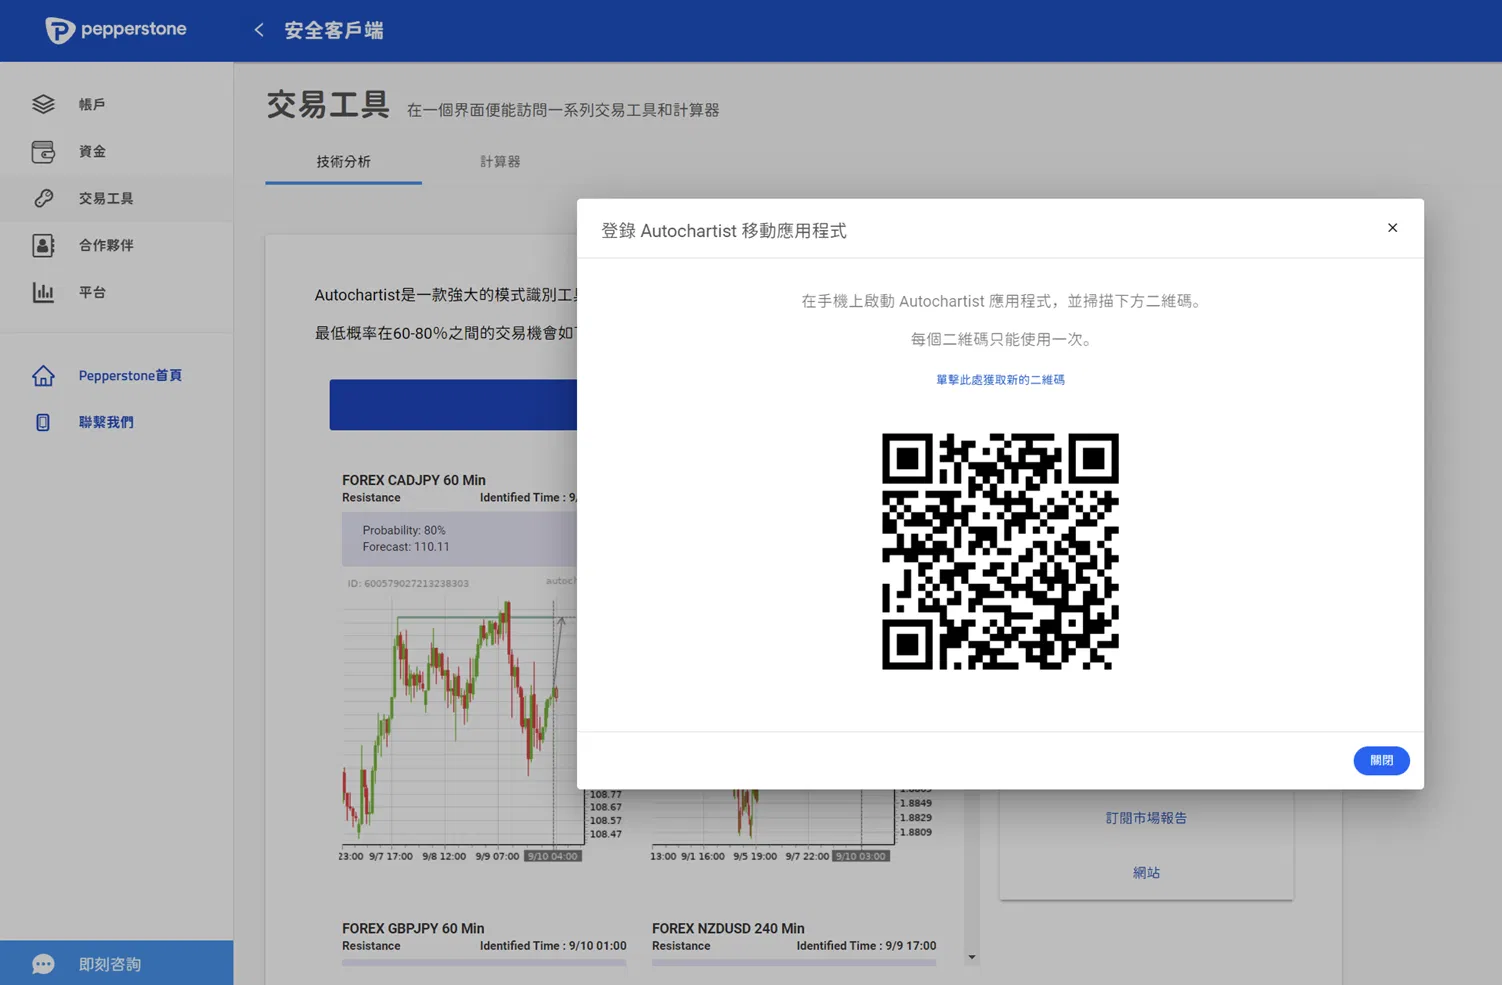
Task: Open the 訂閱市場報告 link
Action: pyautogui.click(x=1146, y=818)
